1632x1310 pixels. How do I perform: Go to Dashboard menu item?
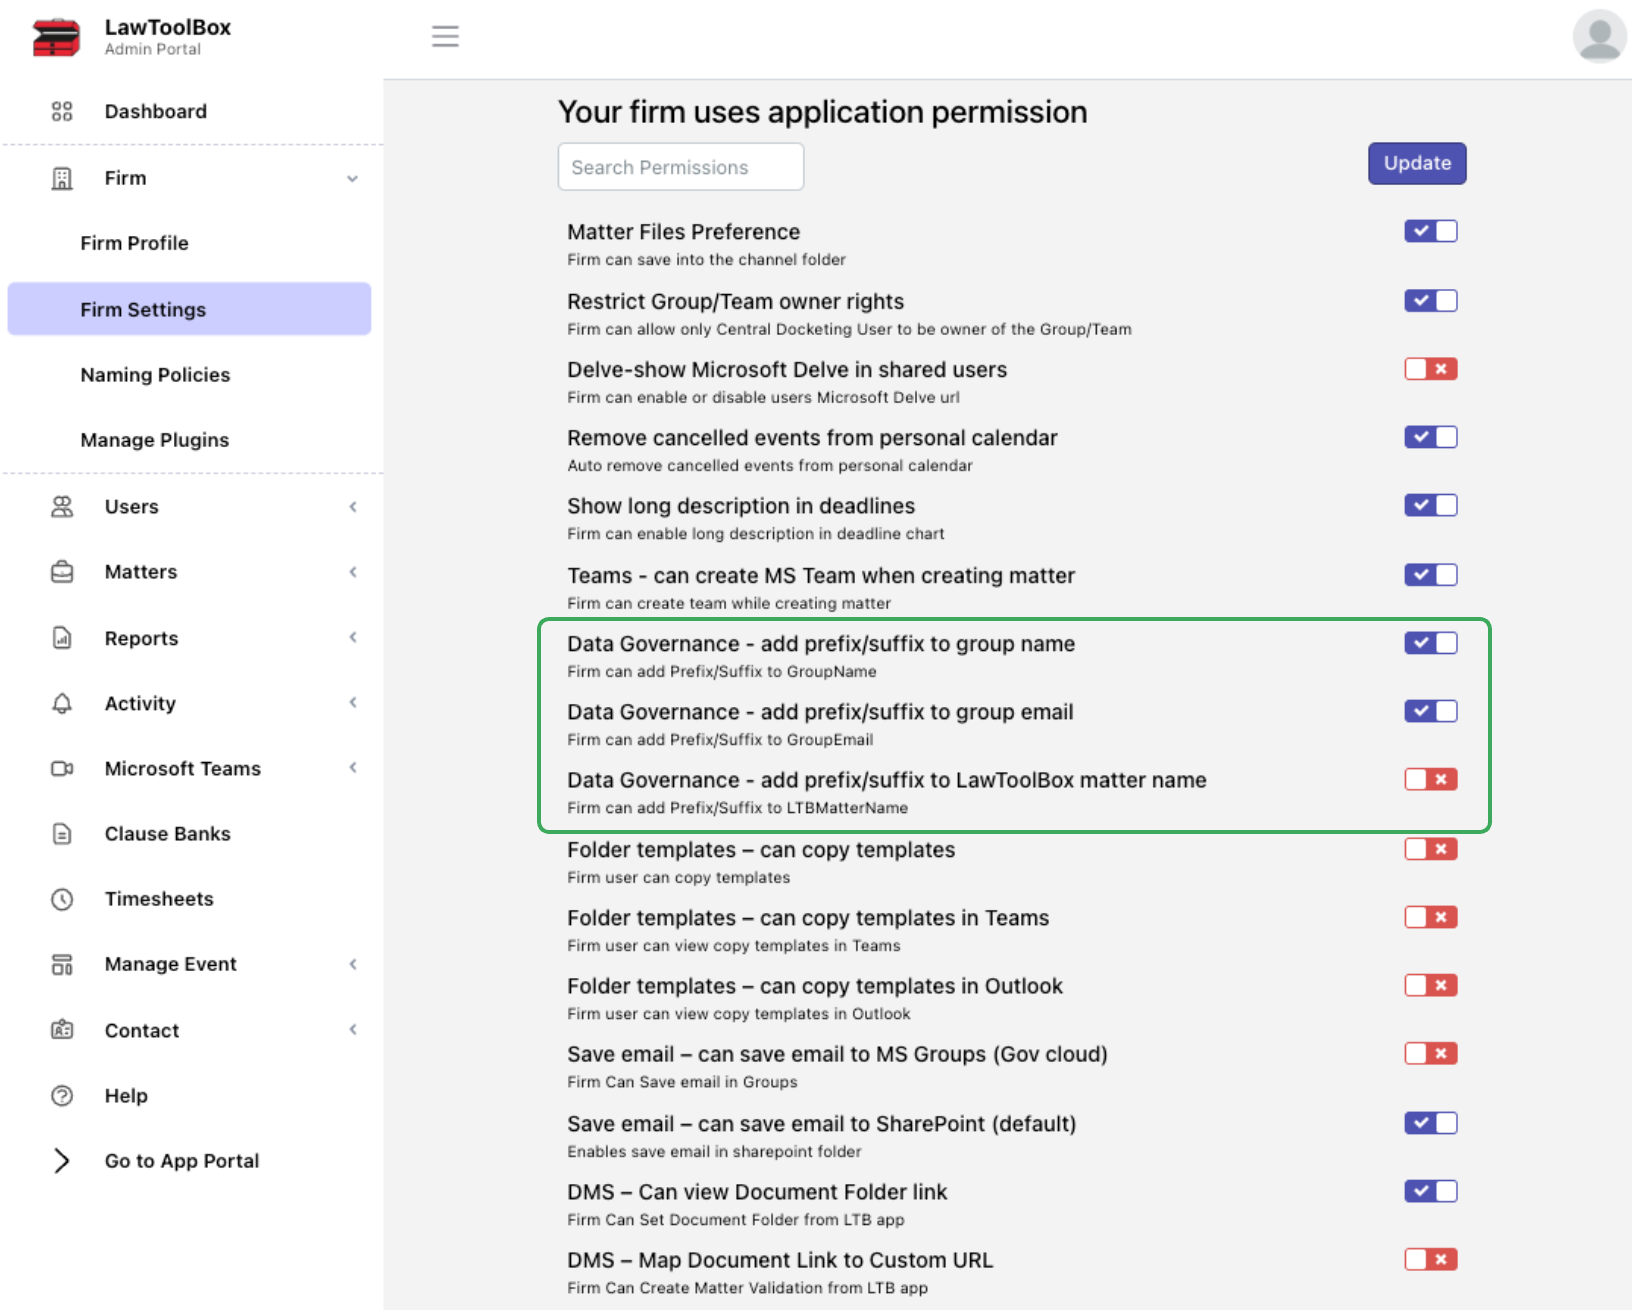click(156, 111)
